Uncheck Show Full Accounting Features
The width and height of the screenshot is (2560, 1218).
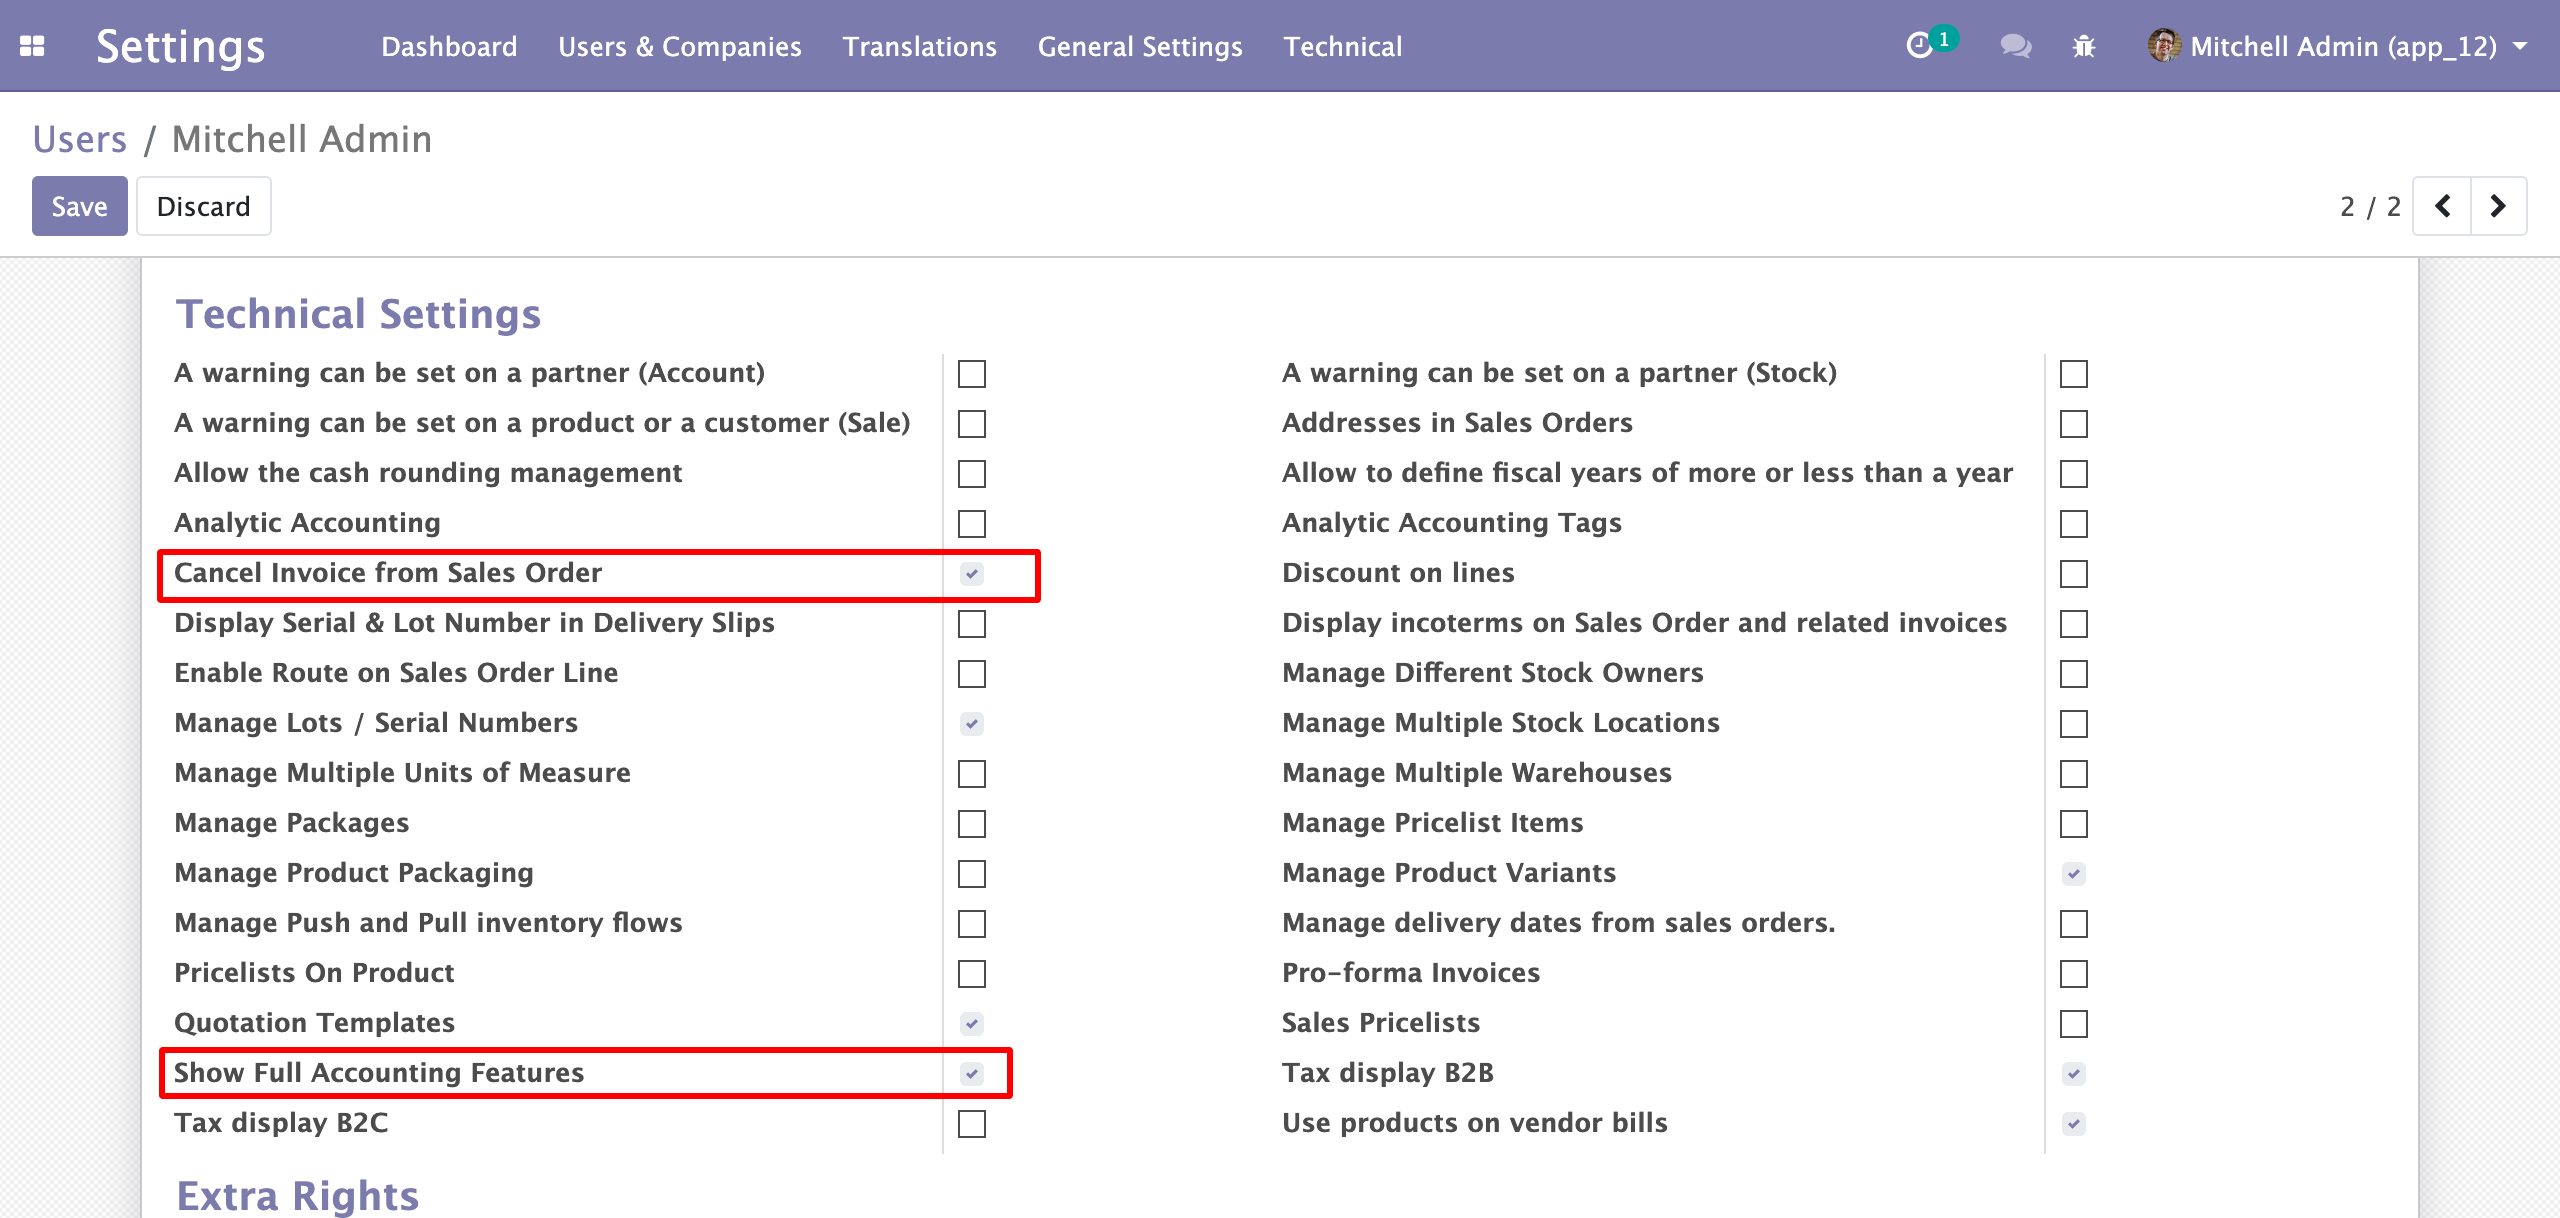pyautogui.click(x=972, y=1074)
